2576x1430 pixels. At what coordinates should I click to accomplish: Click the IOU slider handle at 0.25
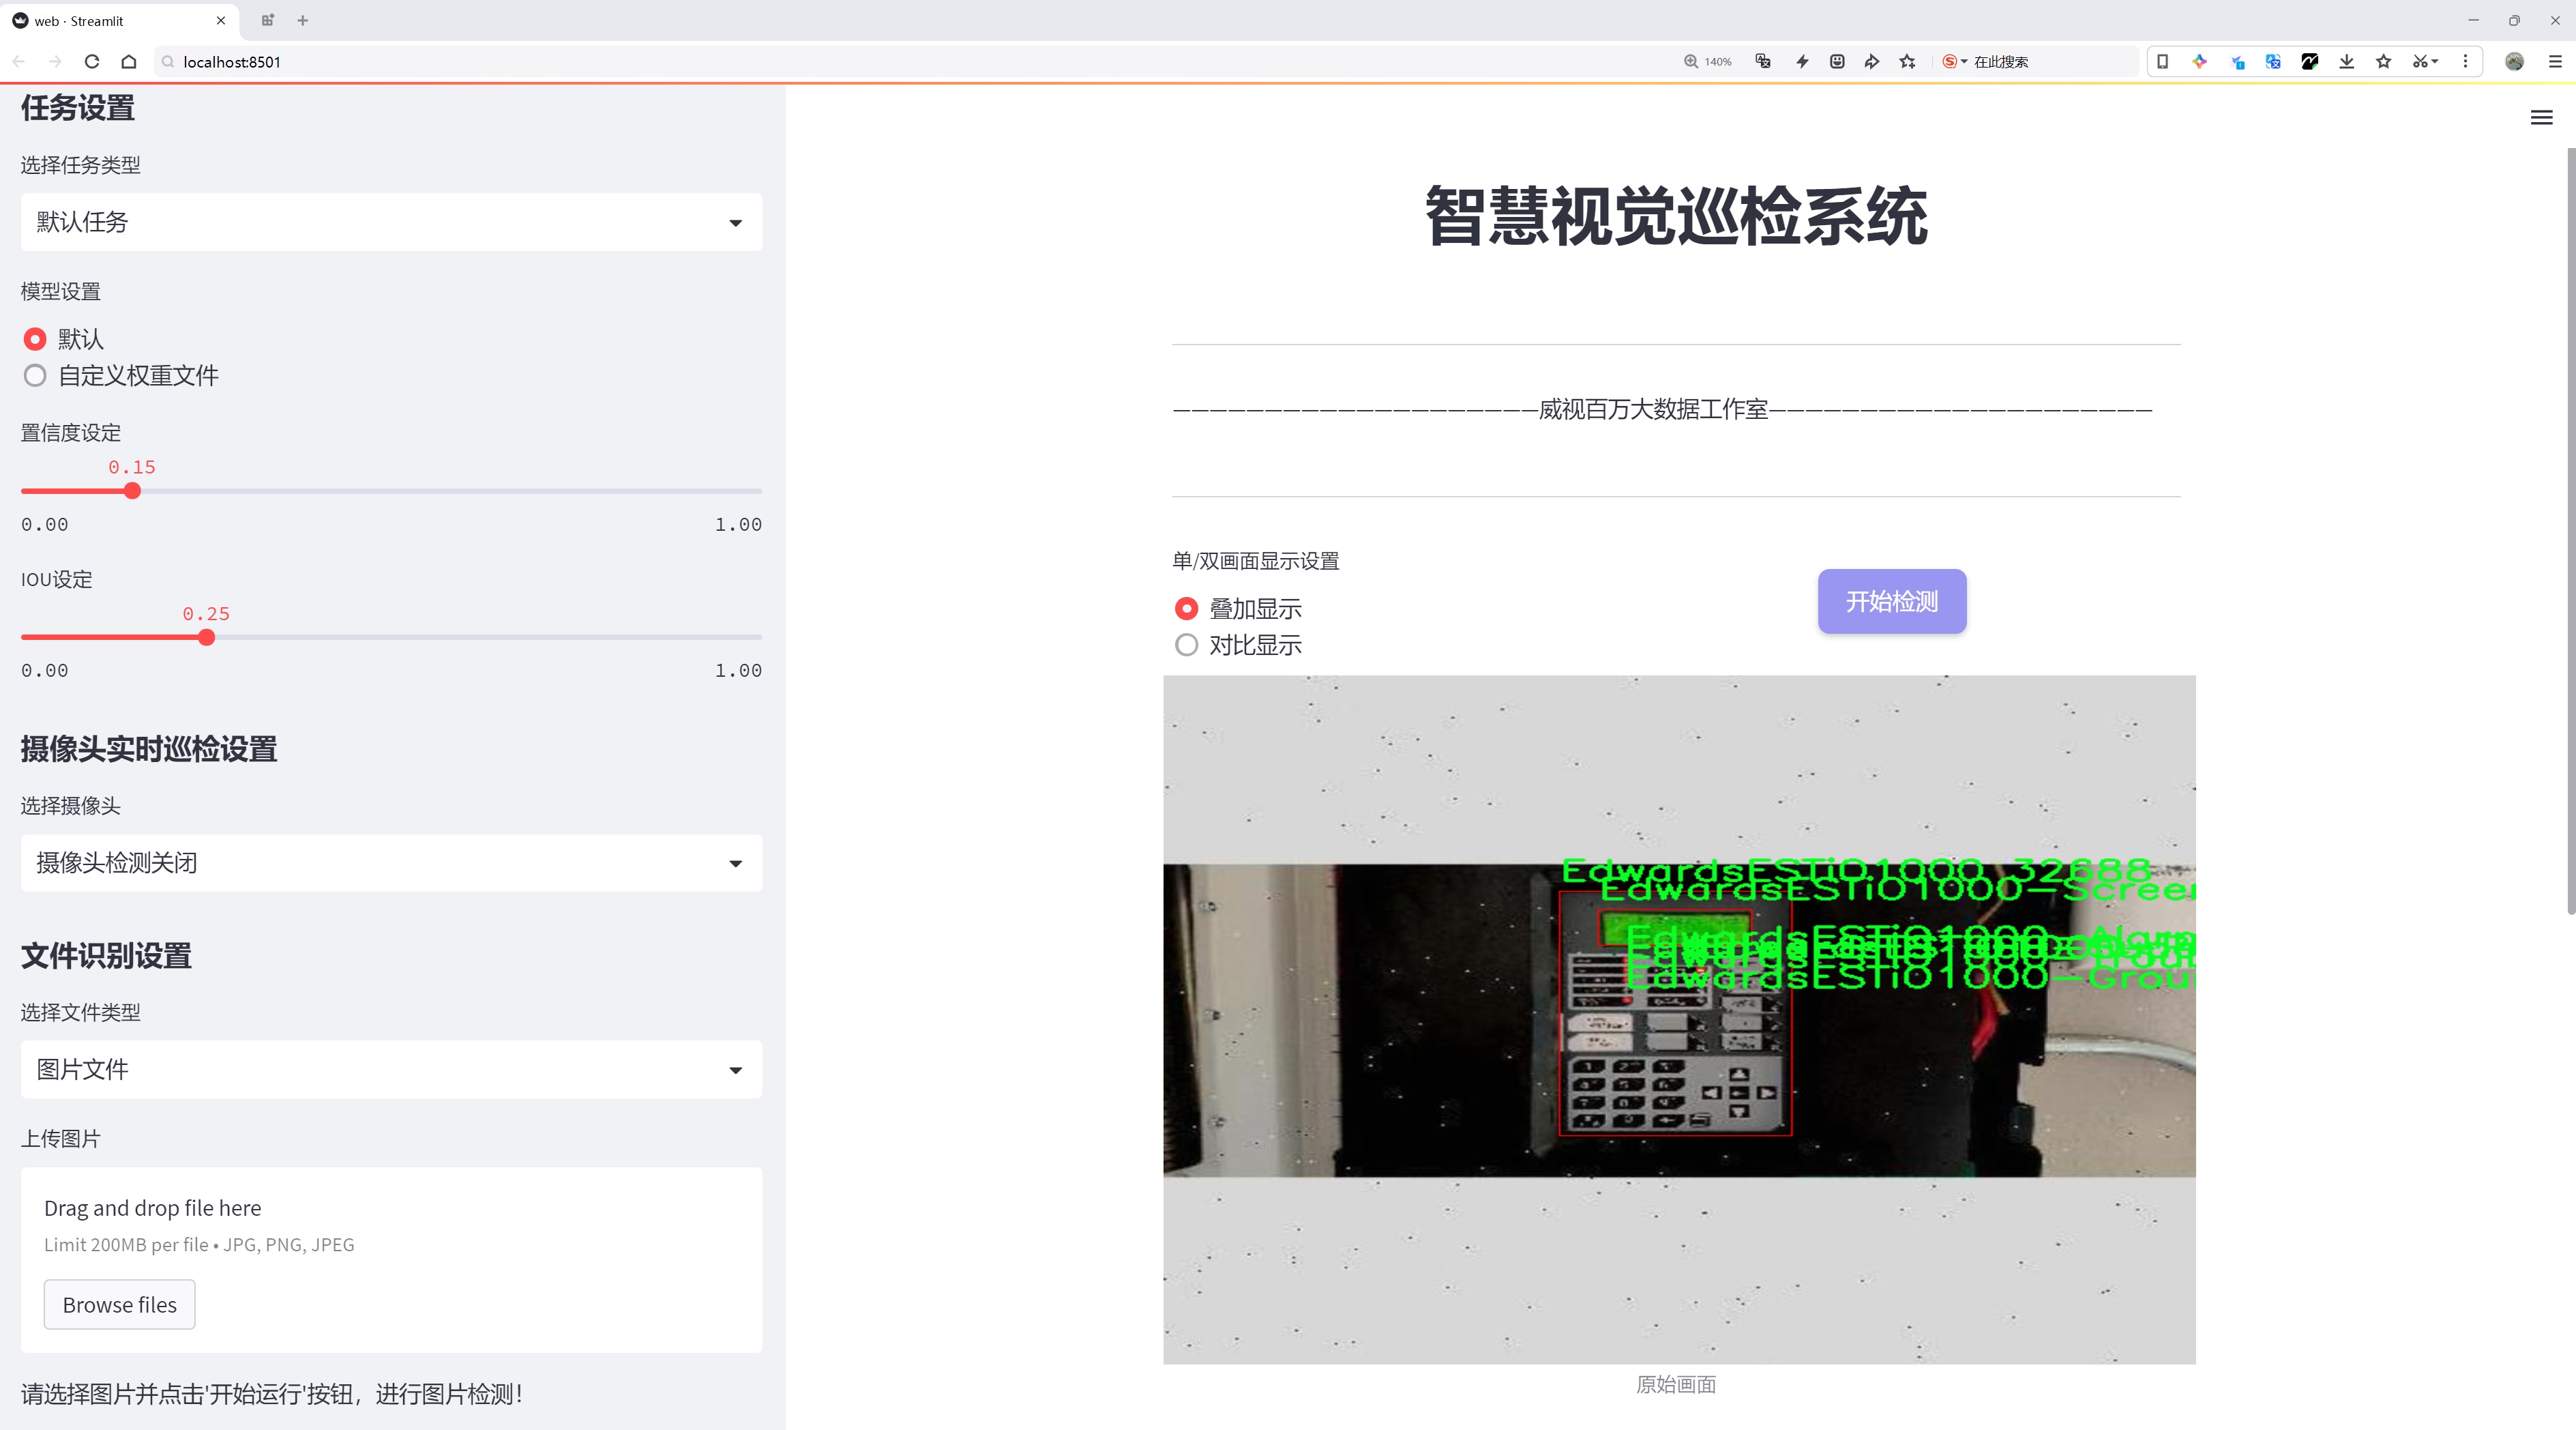(206, 637)
